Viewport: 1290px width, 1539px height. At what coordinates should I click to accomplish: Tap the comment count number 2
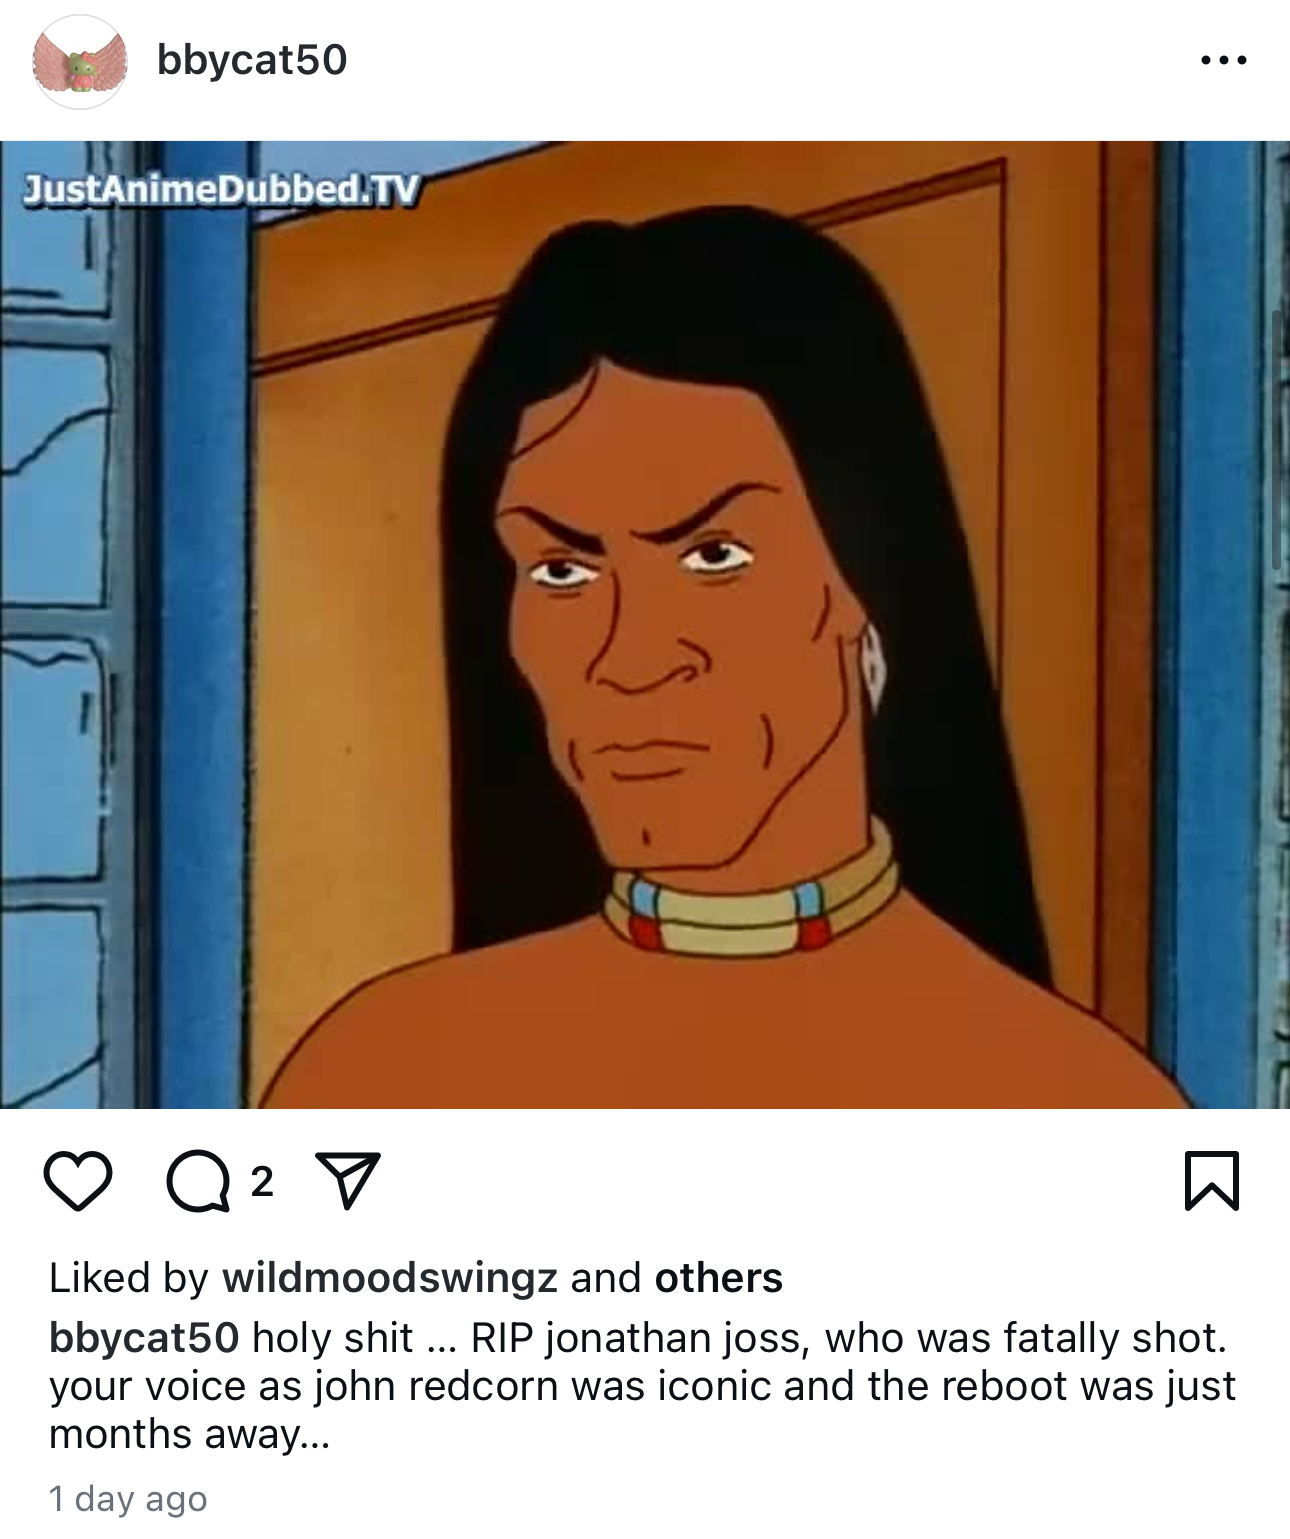(x=262, y=1182)
